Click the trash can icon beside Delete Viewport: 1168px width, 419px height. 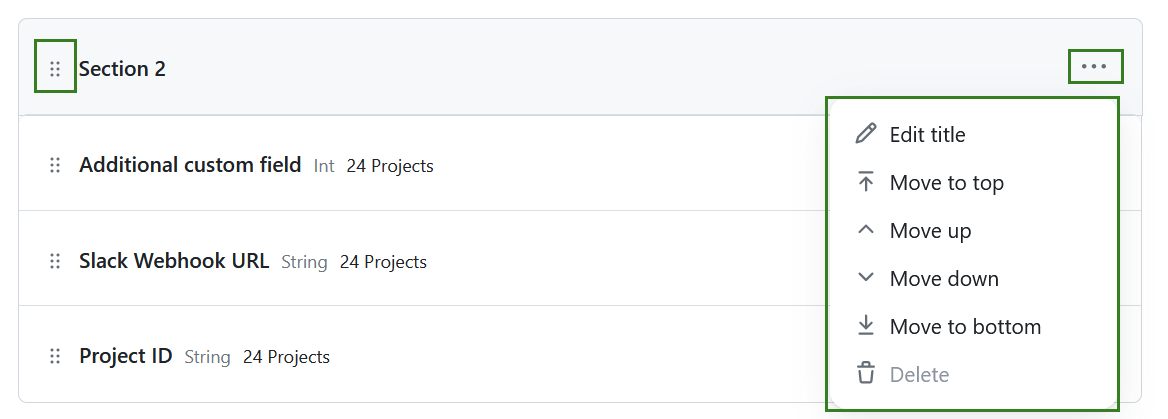click(x=866, y=374)
